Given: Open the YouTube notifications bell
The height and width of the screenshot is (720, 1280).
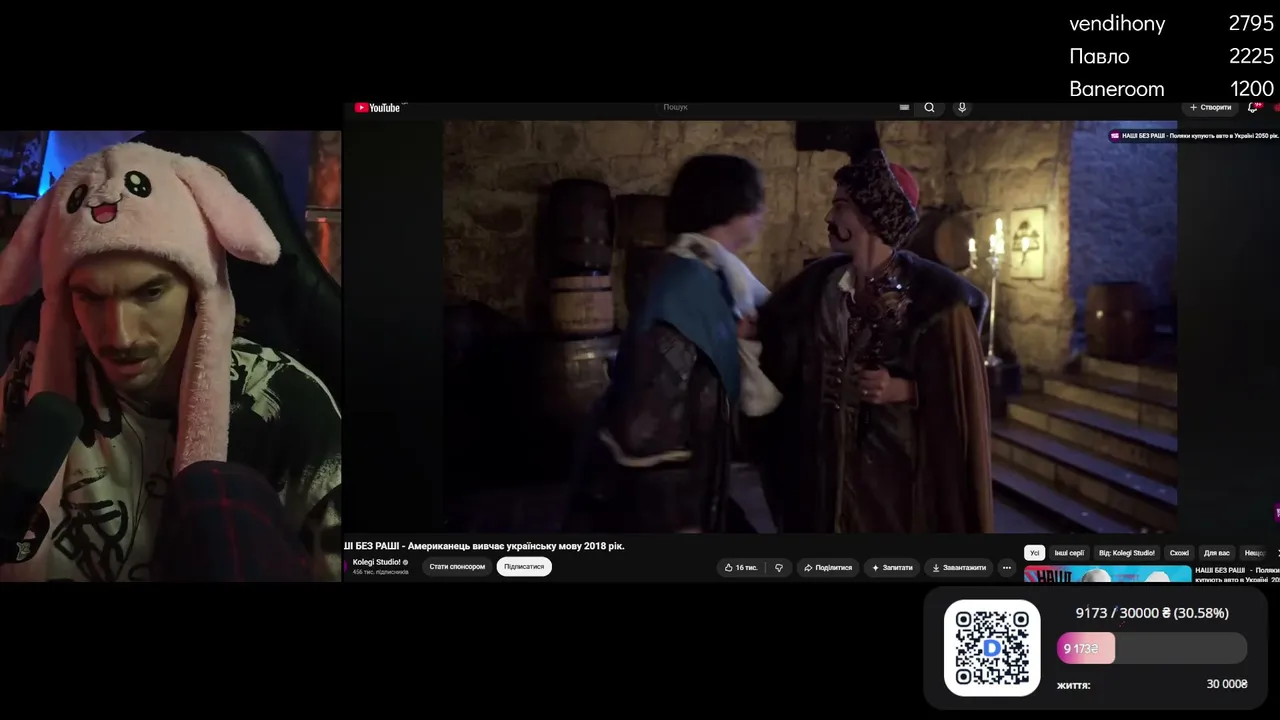Looking at the screenshot, I should tap(1252, 108).
